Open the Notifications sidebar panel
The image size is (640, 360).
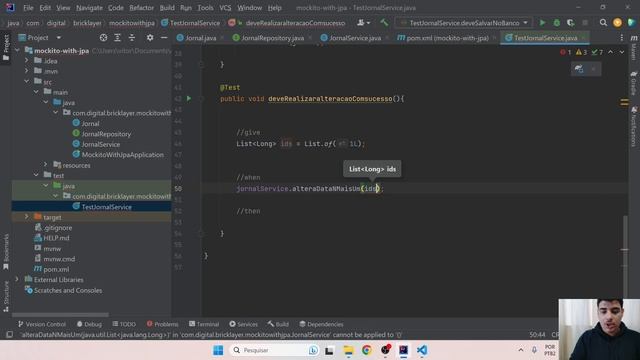[634, 127]
